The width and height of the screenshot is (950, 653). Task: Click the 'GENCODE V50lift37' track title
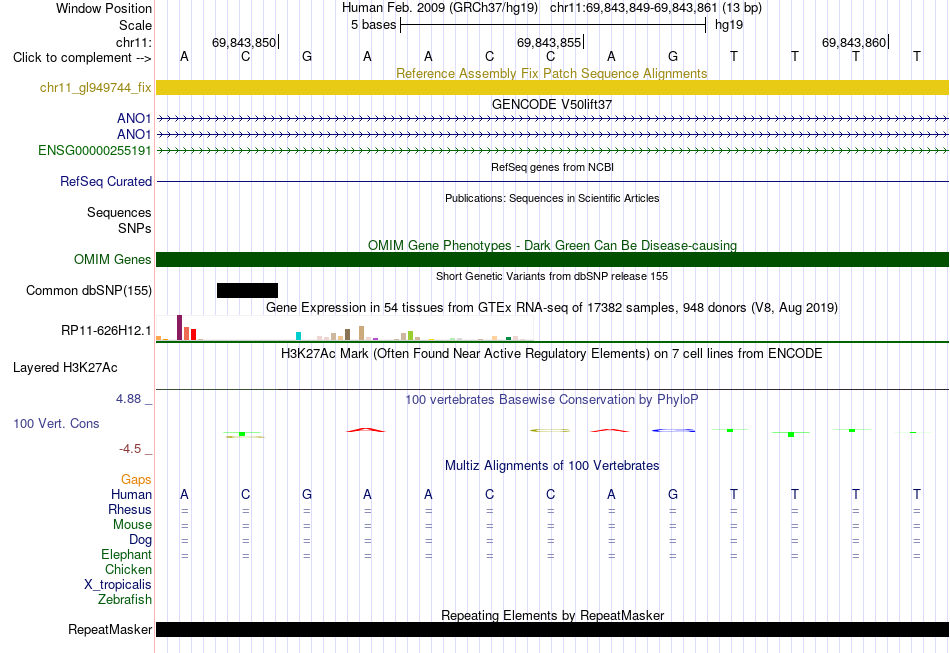click(x=552, y=104)
